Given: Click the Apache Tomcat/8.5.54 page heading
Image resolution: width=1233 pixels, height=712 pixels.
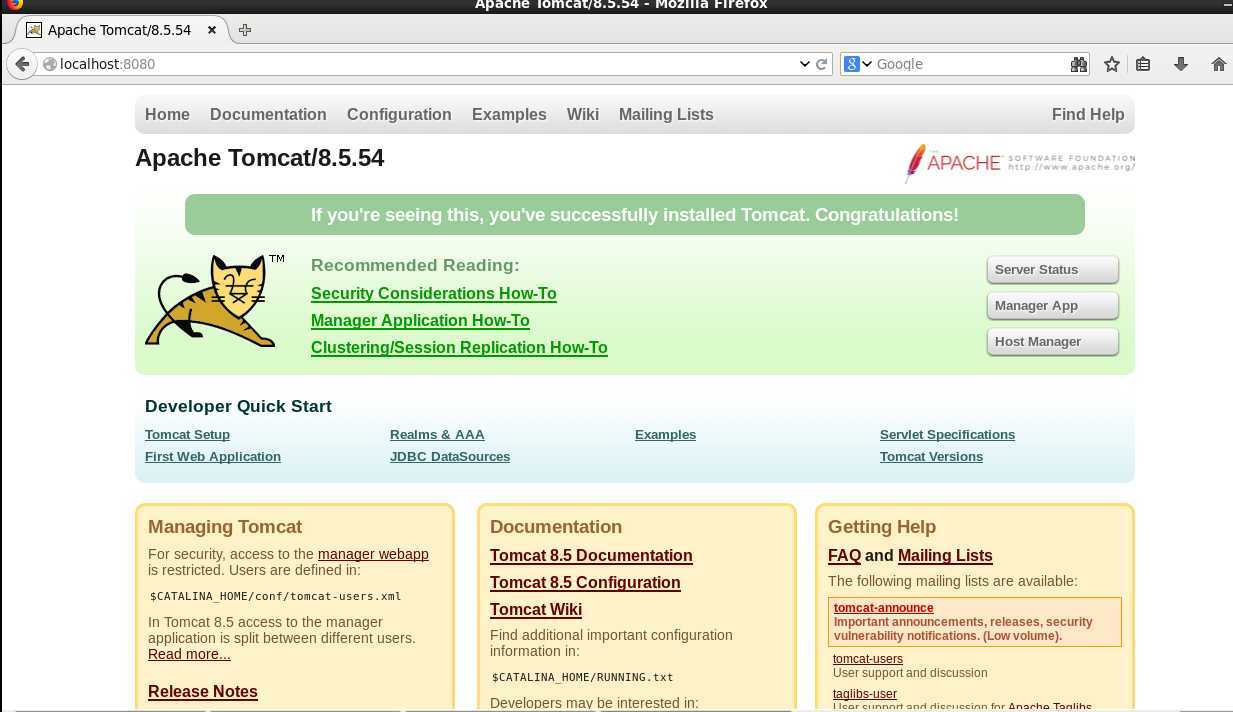Looking at the screenshot, I should pos(259,158).
